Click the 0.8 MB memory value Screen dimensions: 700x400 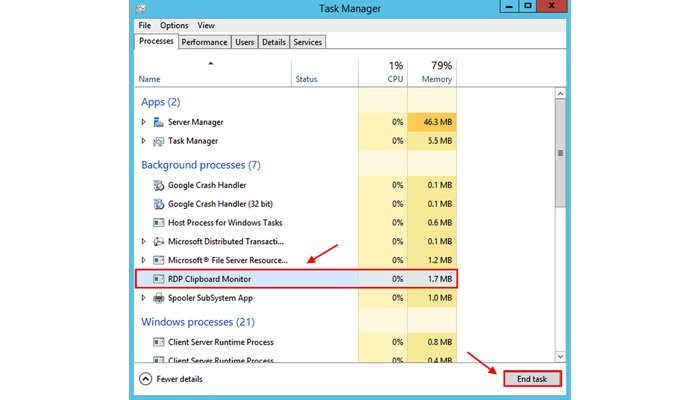[x=440, y=342]
